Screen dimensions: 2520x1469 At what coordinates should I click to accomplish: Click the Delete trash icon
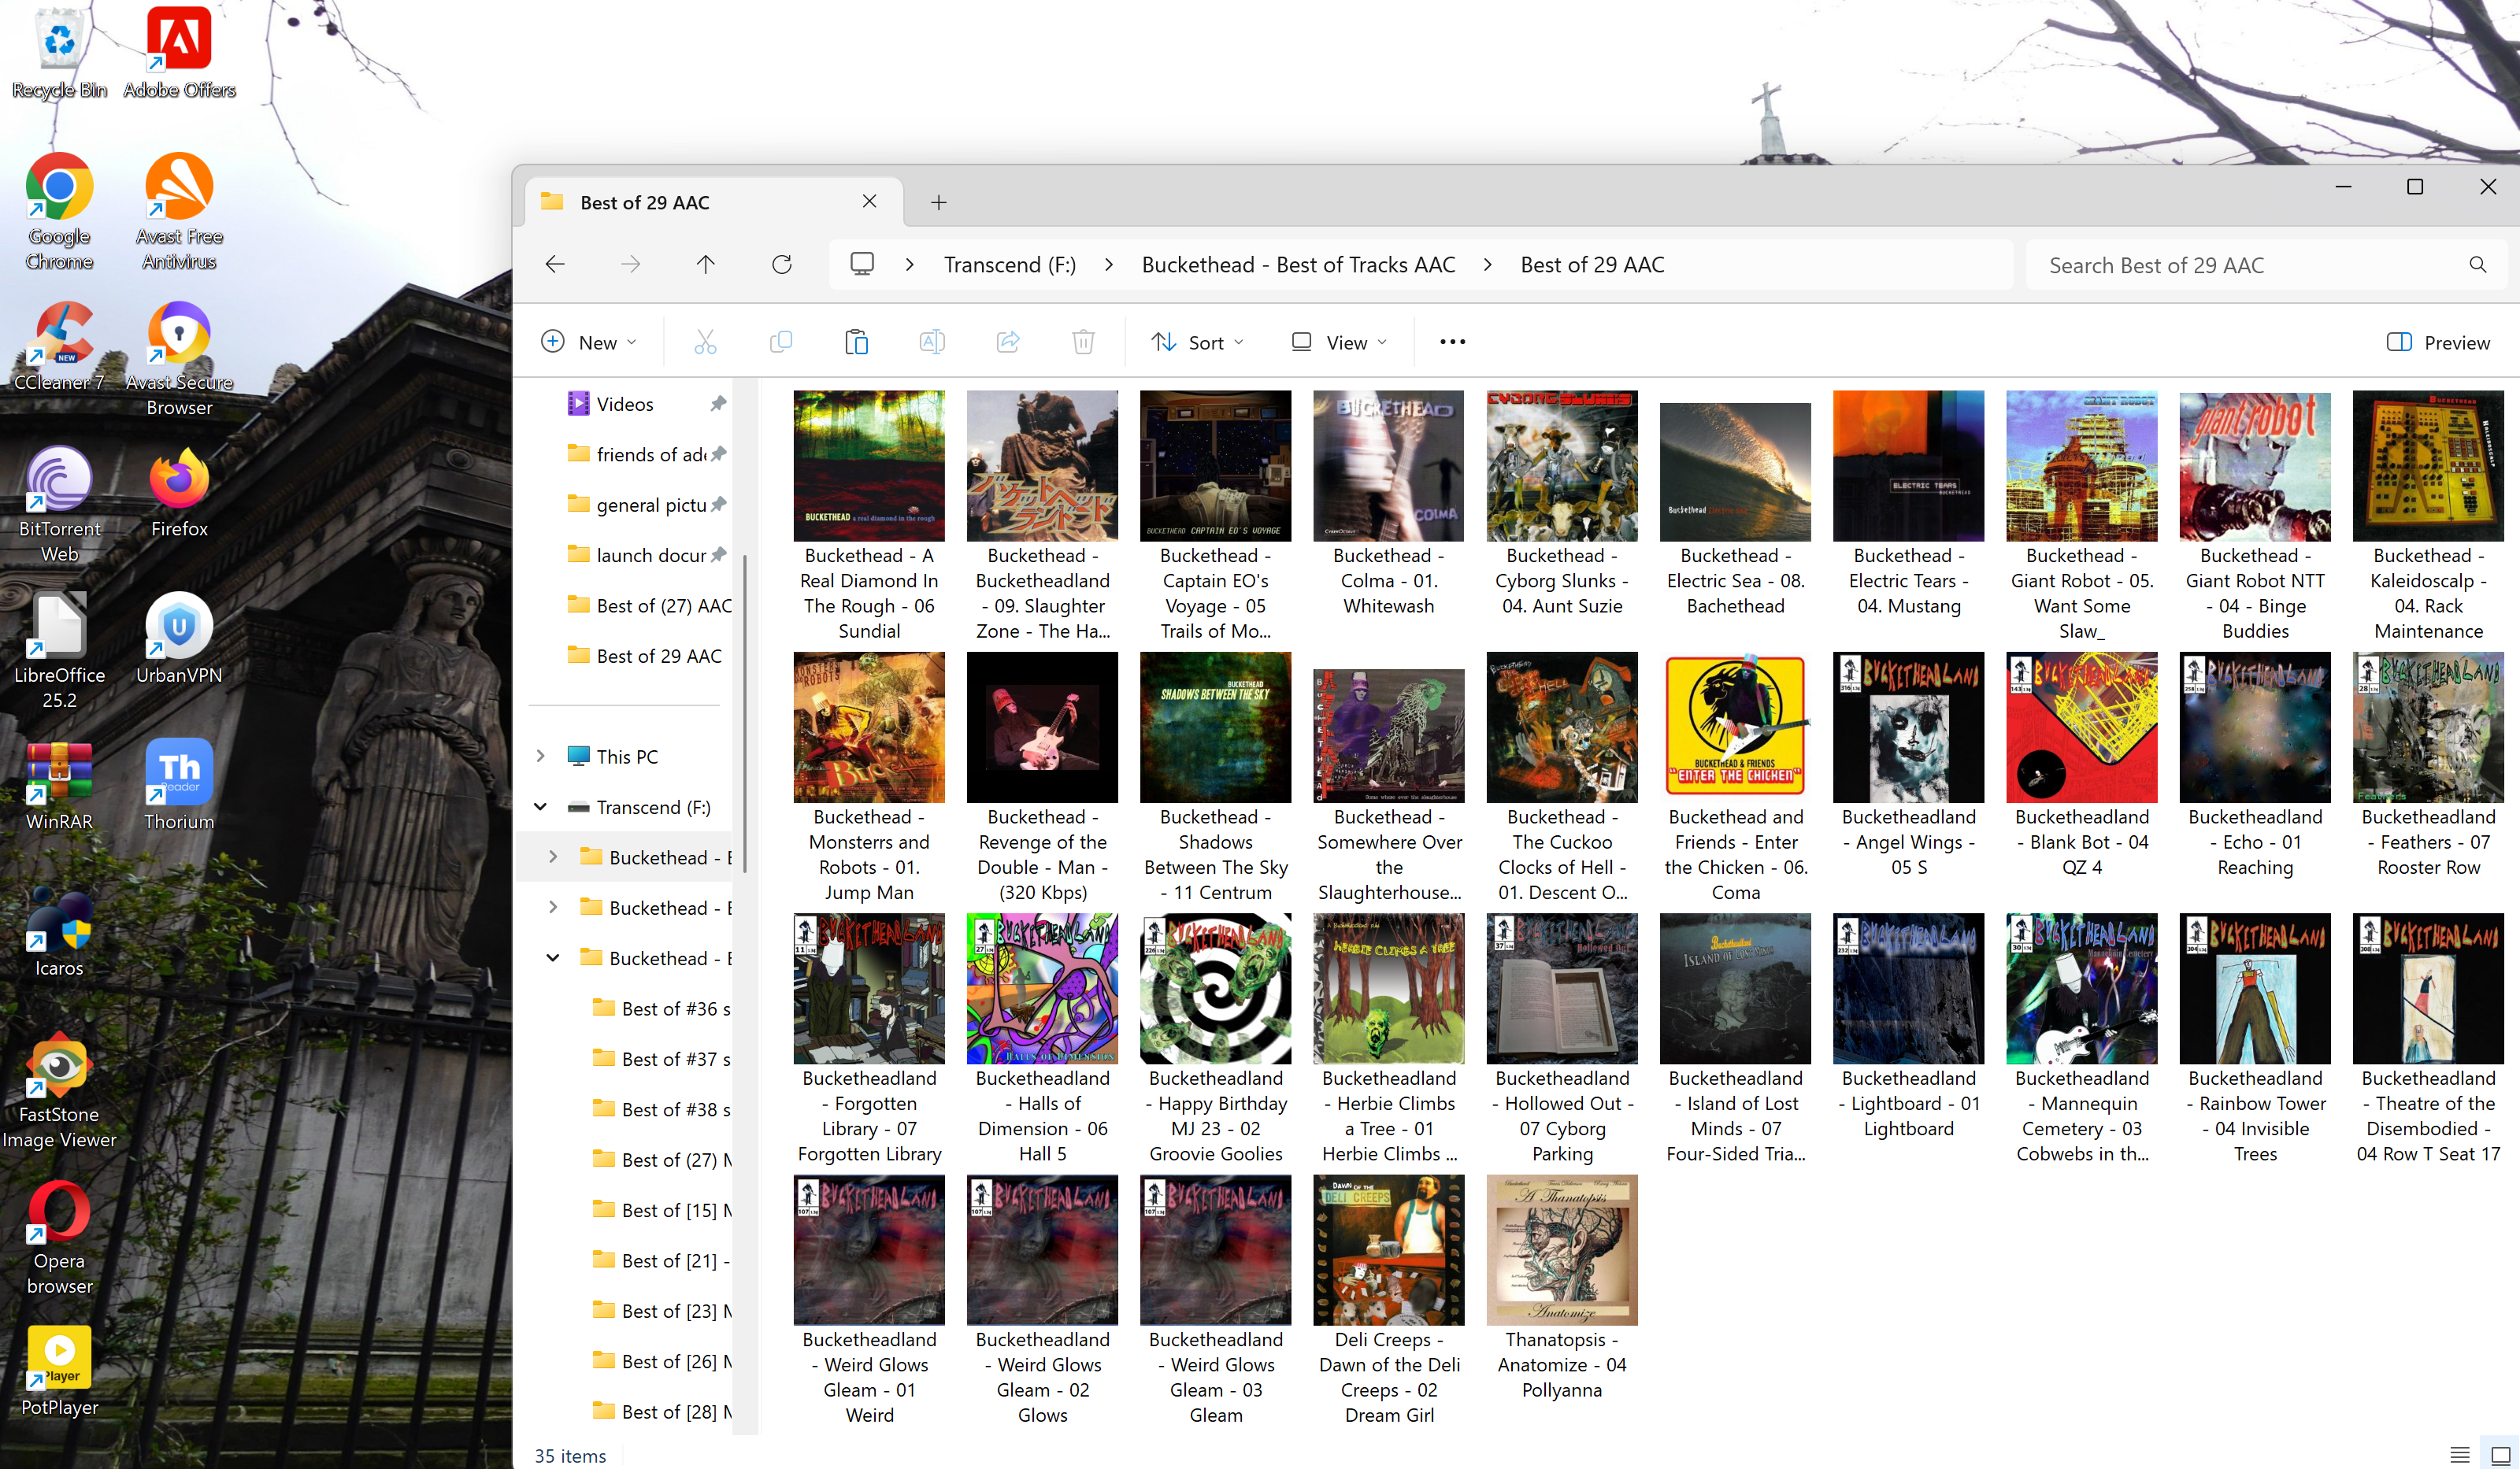point(1083,342)
